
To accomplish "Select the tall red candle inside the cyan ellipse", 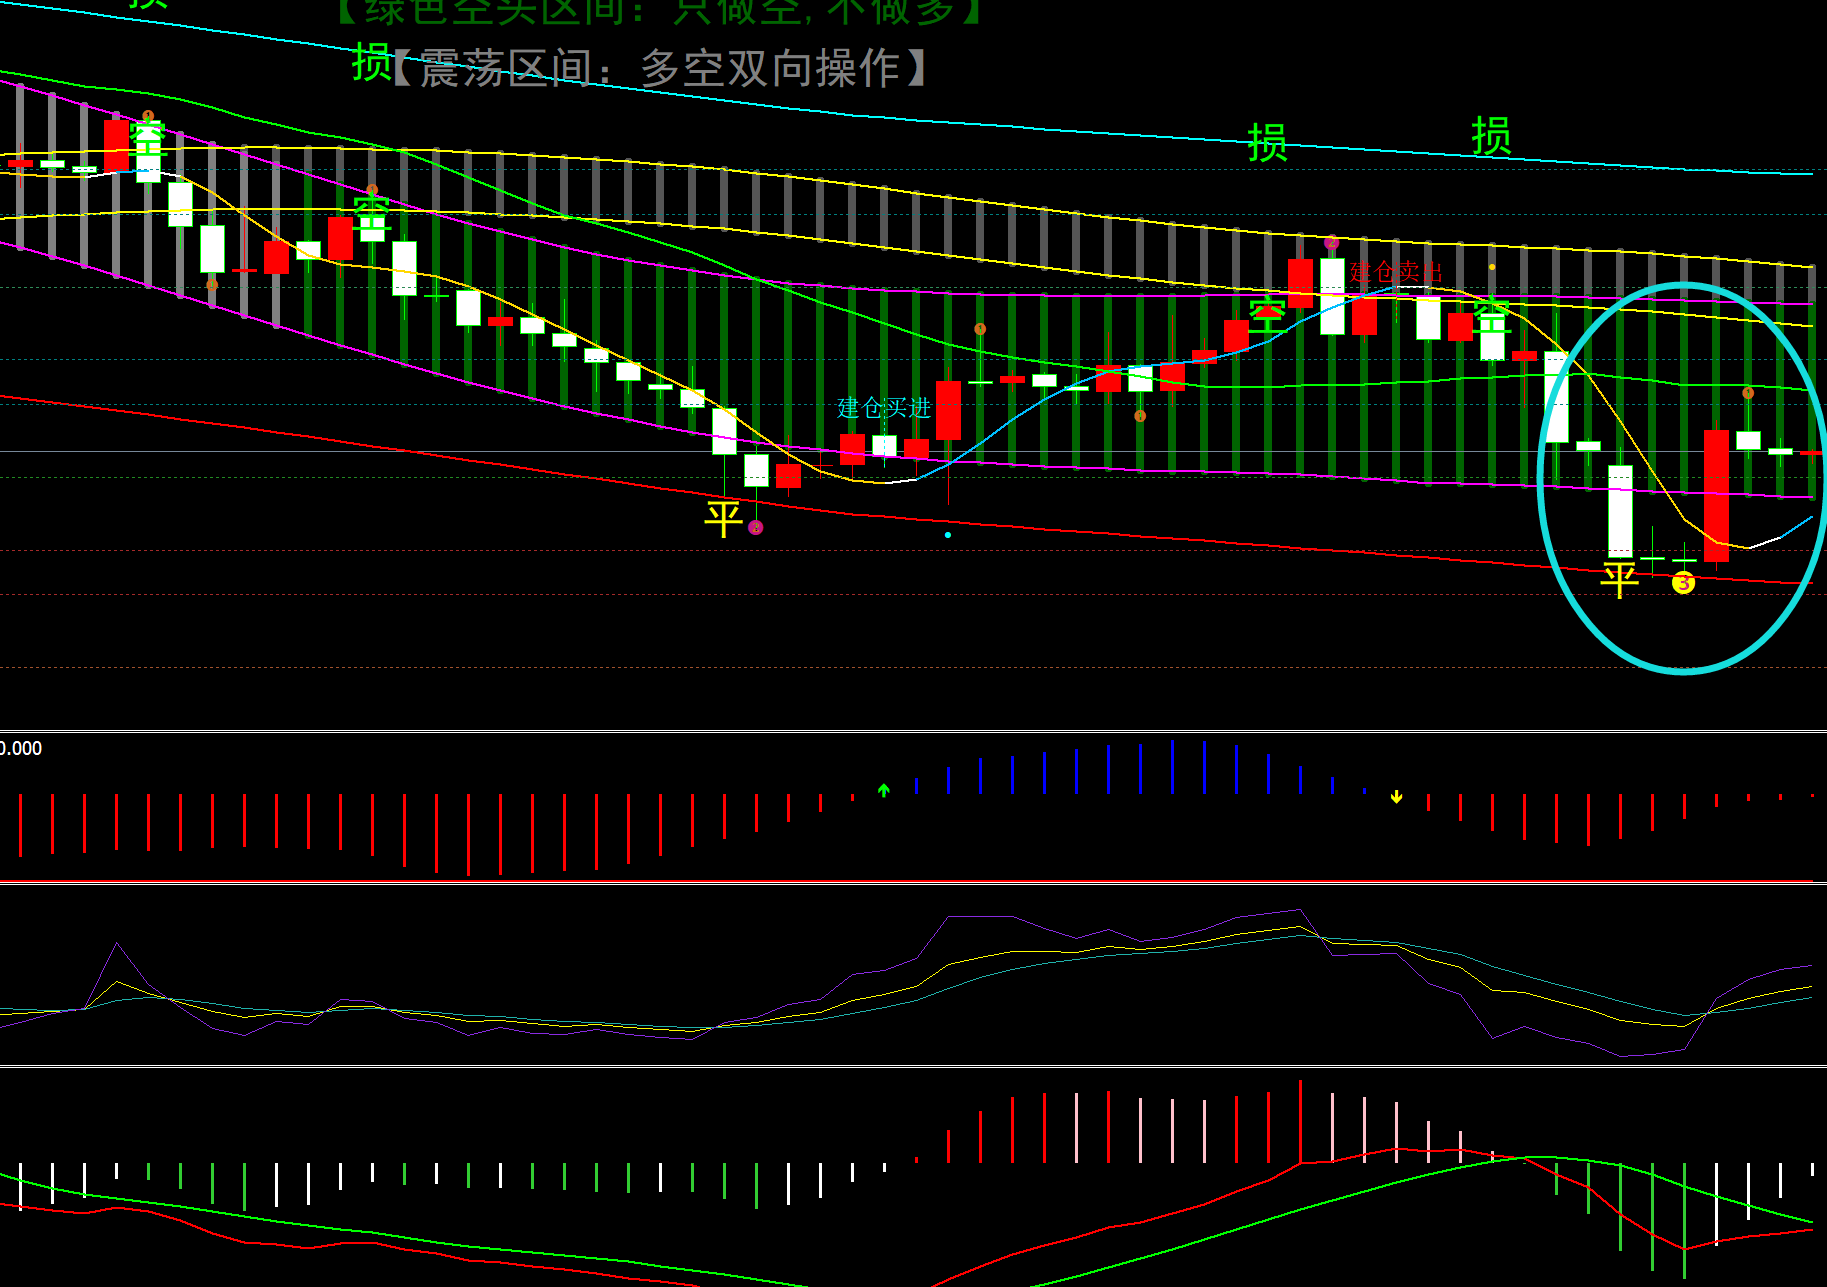I will [x=1716, y=495].
